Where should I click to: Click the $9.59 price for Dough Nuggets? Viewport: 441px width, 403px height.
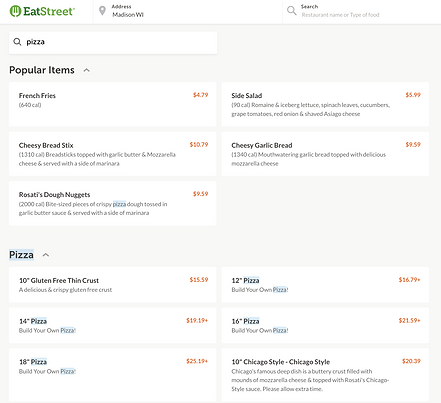click(x=200, y=194)
